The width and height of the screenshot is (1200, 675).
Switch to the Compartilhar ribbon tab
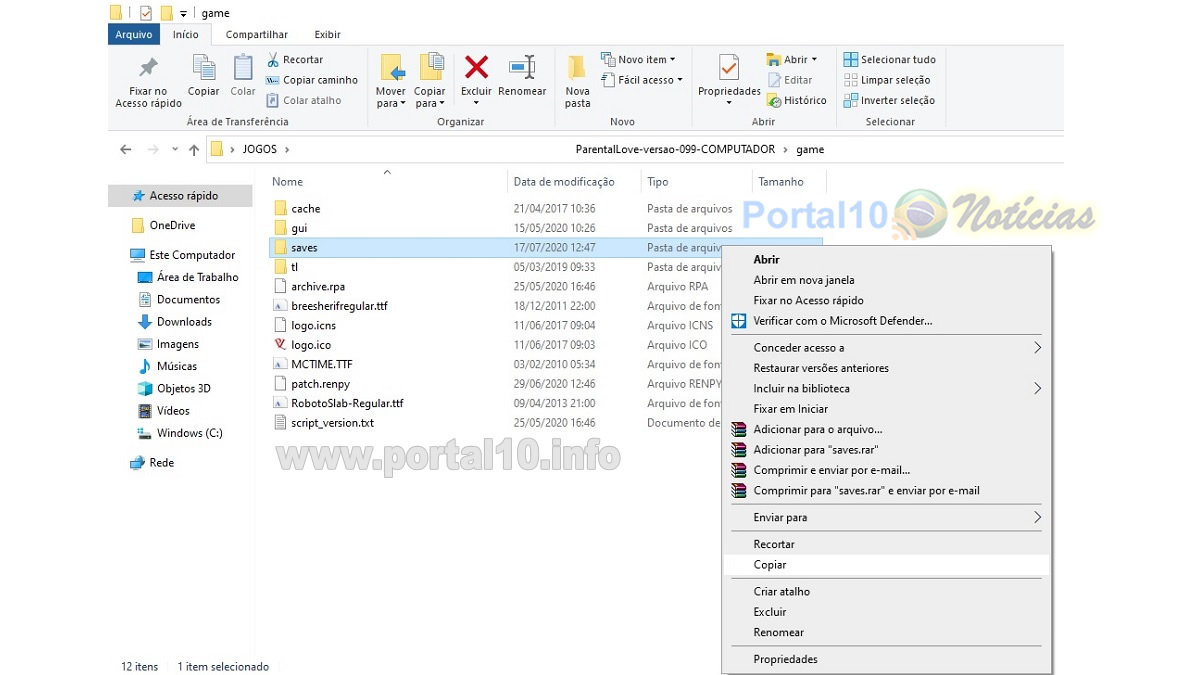[x=257, y=34]
